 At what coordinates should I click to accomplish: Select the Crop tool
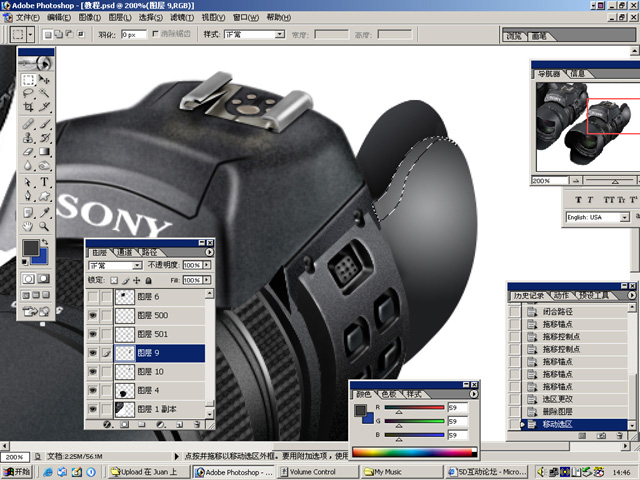(x=28, y=107)
